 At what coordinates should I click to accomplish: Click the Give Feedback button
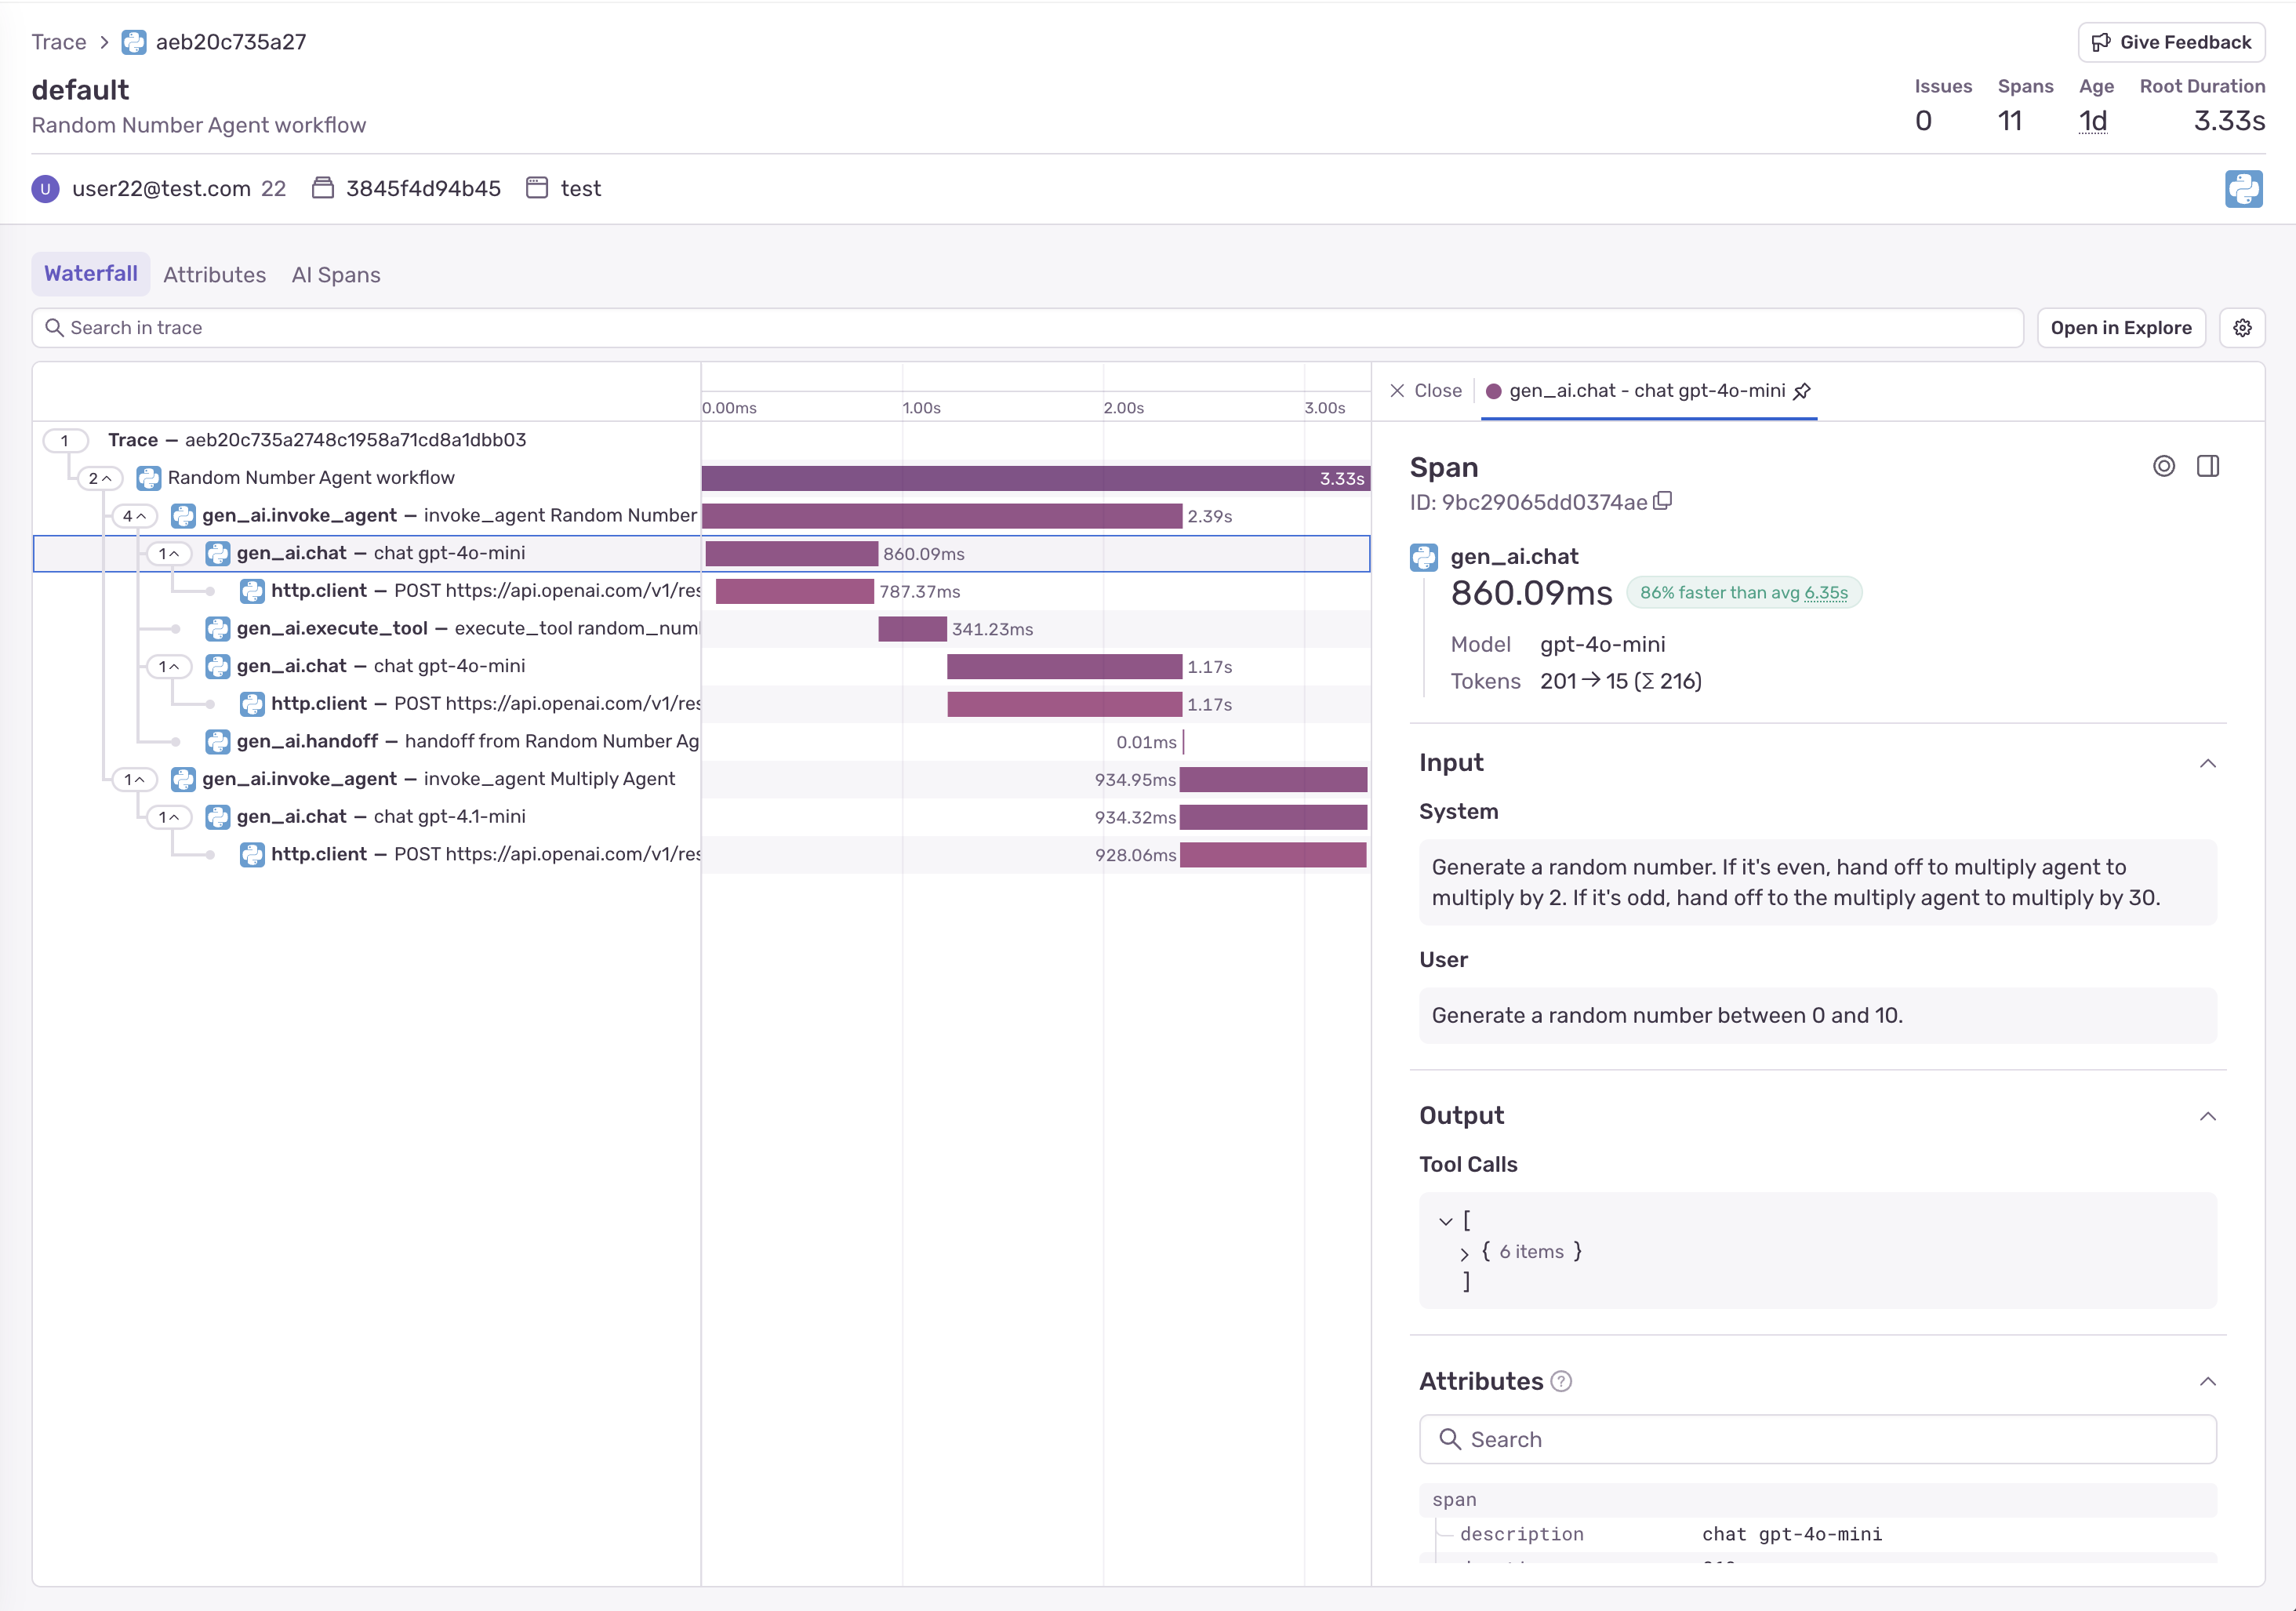tap(2171, 42)
